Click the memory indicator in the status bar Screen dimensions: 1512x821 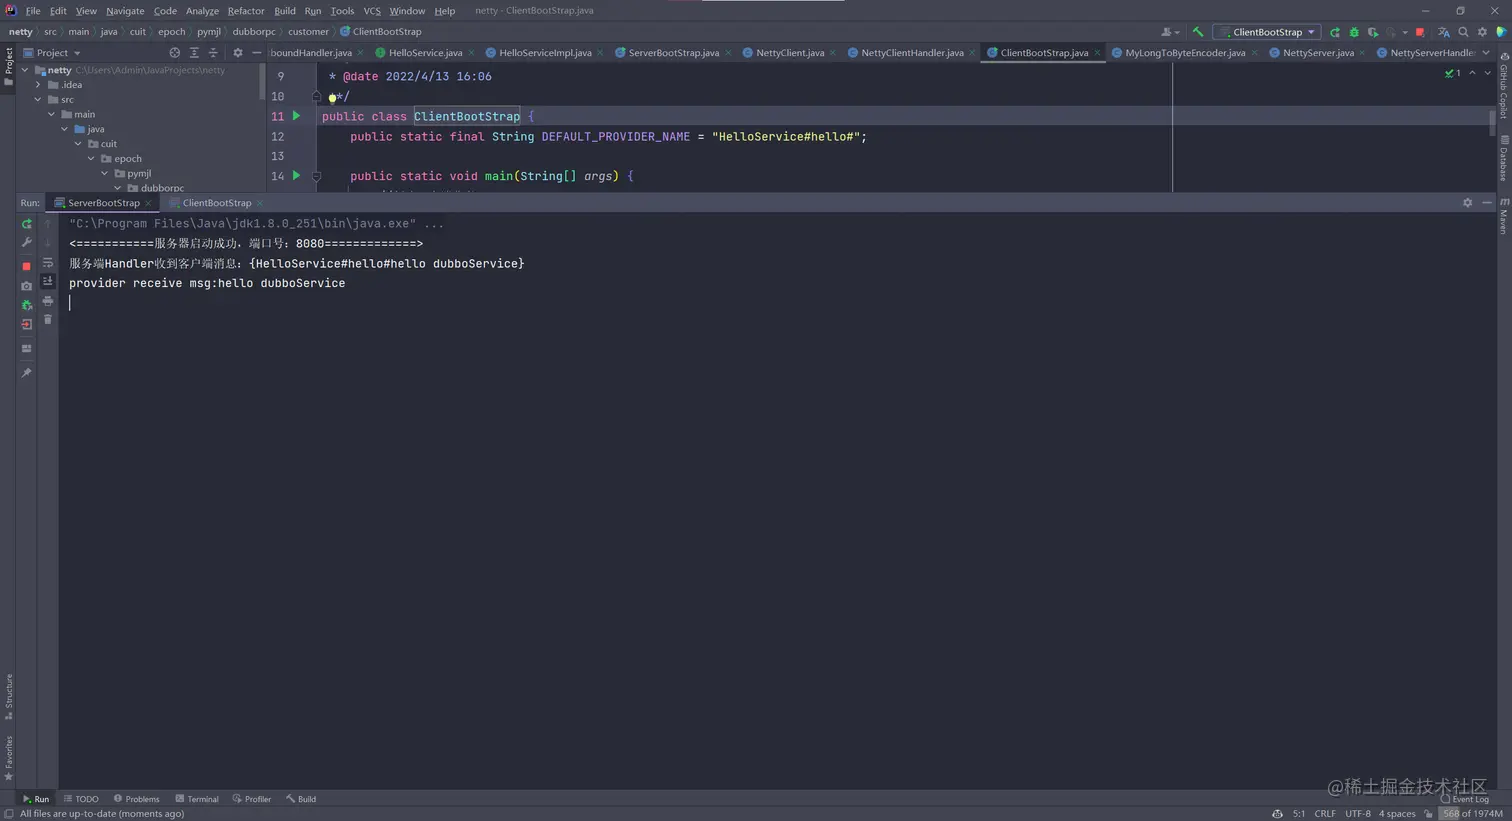tap(1472, 814)
